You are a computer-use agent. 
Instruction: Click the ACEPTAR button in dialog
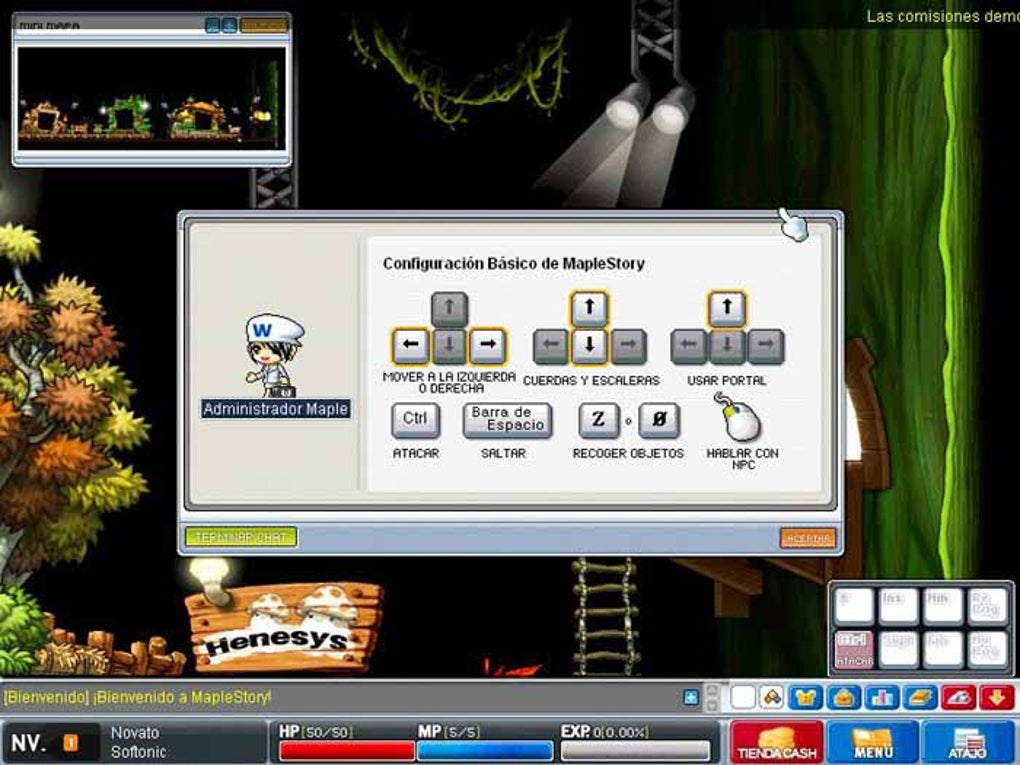coord(808,538)
